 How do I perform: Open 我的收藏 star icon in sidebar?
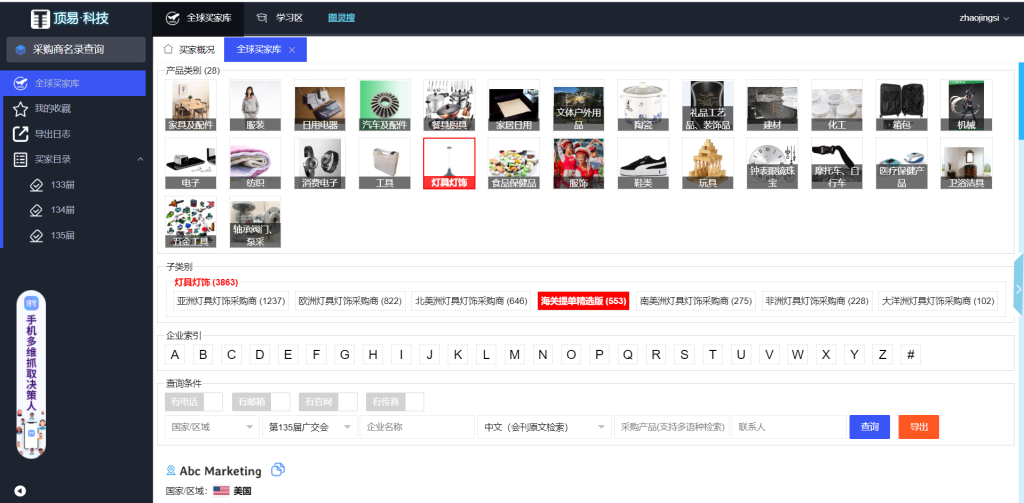click(x=20, y=108)
